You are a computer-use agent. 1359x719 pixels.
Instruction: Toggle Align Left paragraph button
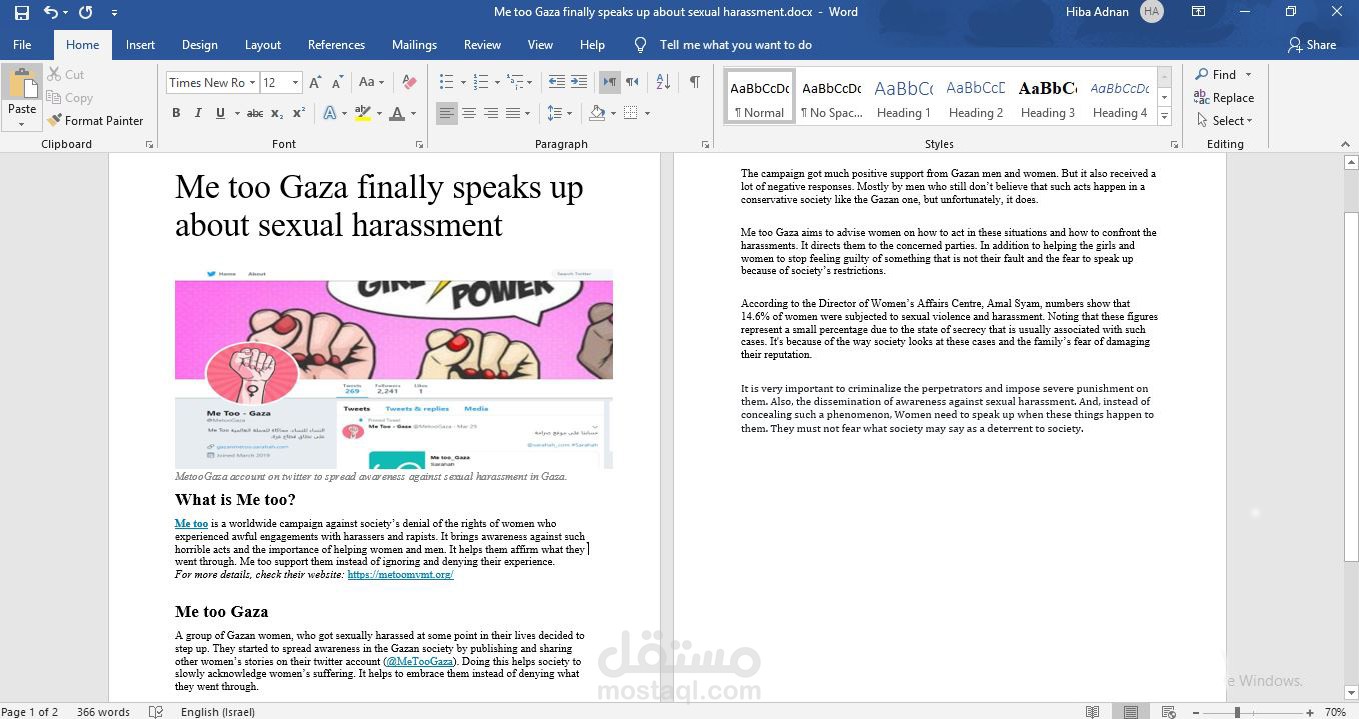pyautogui.click(x=447, y=113)
